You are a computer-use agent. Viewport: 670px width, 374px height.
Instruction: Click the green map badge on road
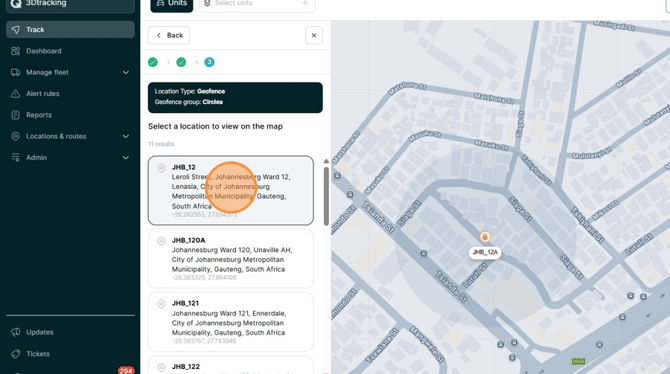[x=578, y=361]
